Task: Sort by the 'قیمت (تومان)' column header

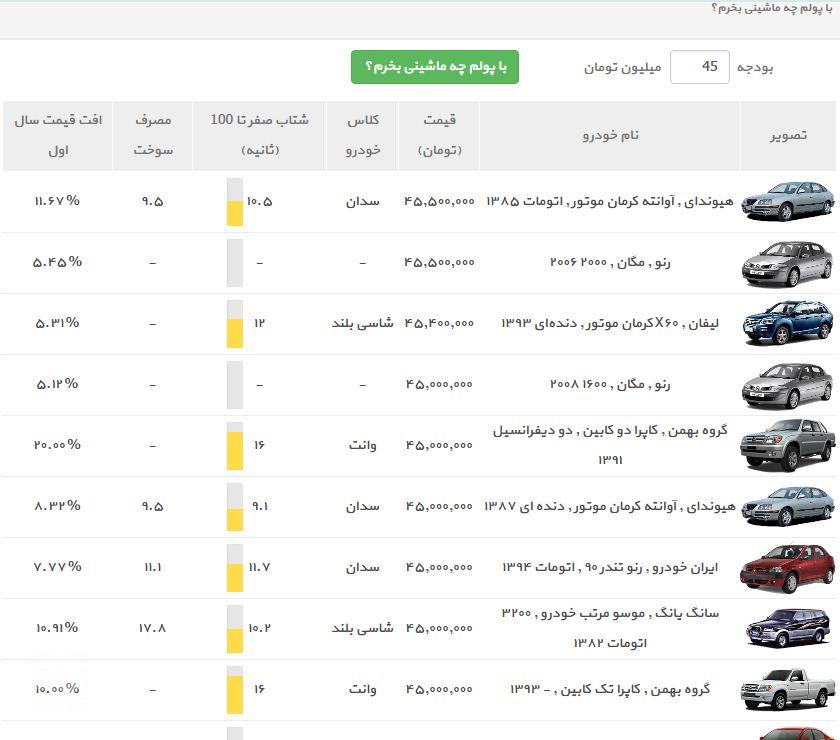Action: pyautogui.click(x=438, y=135)
